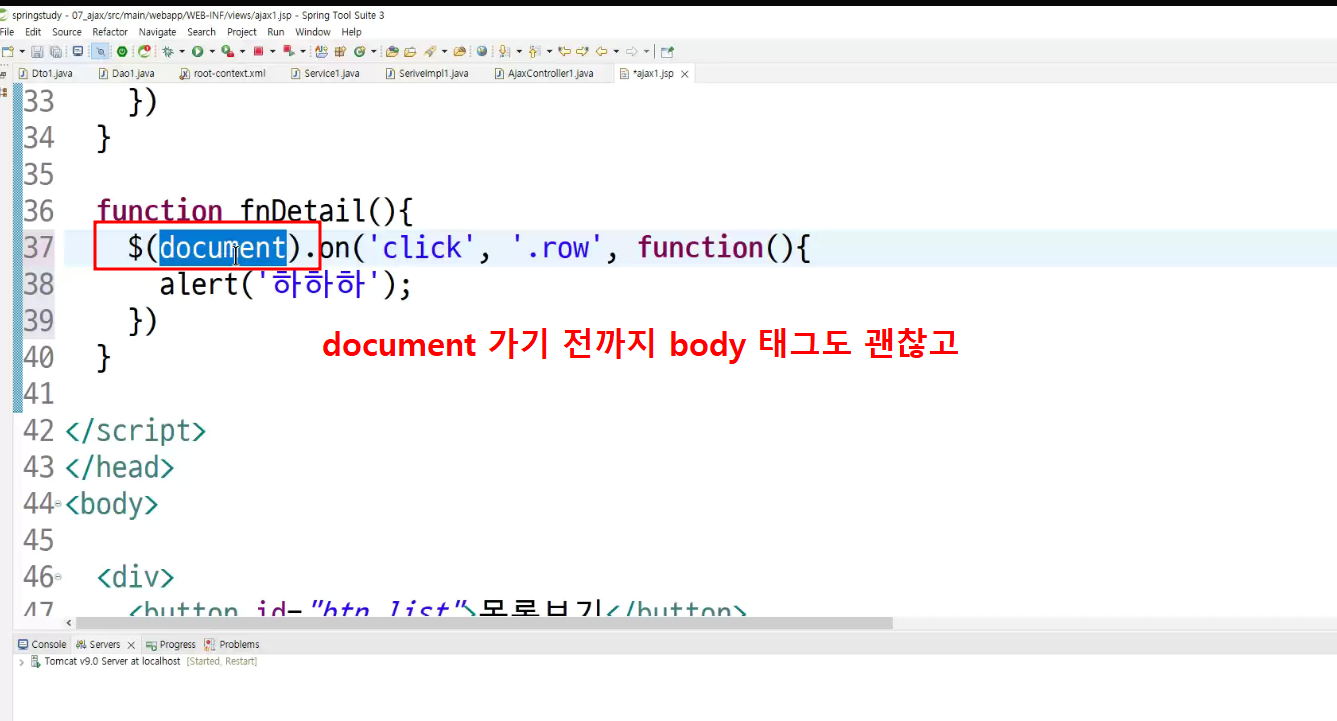Image resolution: width=1337 pixels, height=721 pixels.
Task: Close the ajax1.jsp editor tab
Action: point(686,73)
